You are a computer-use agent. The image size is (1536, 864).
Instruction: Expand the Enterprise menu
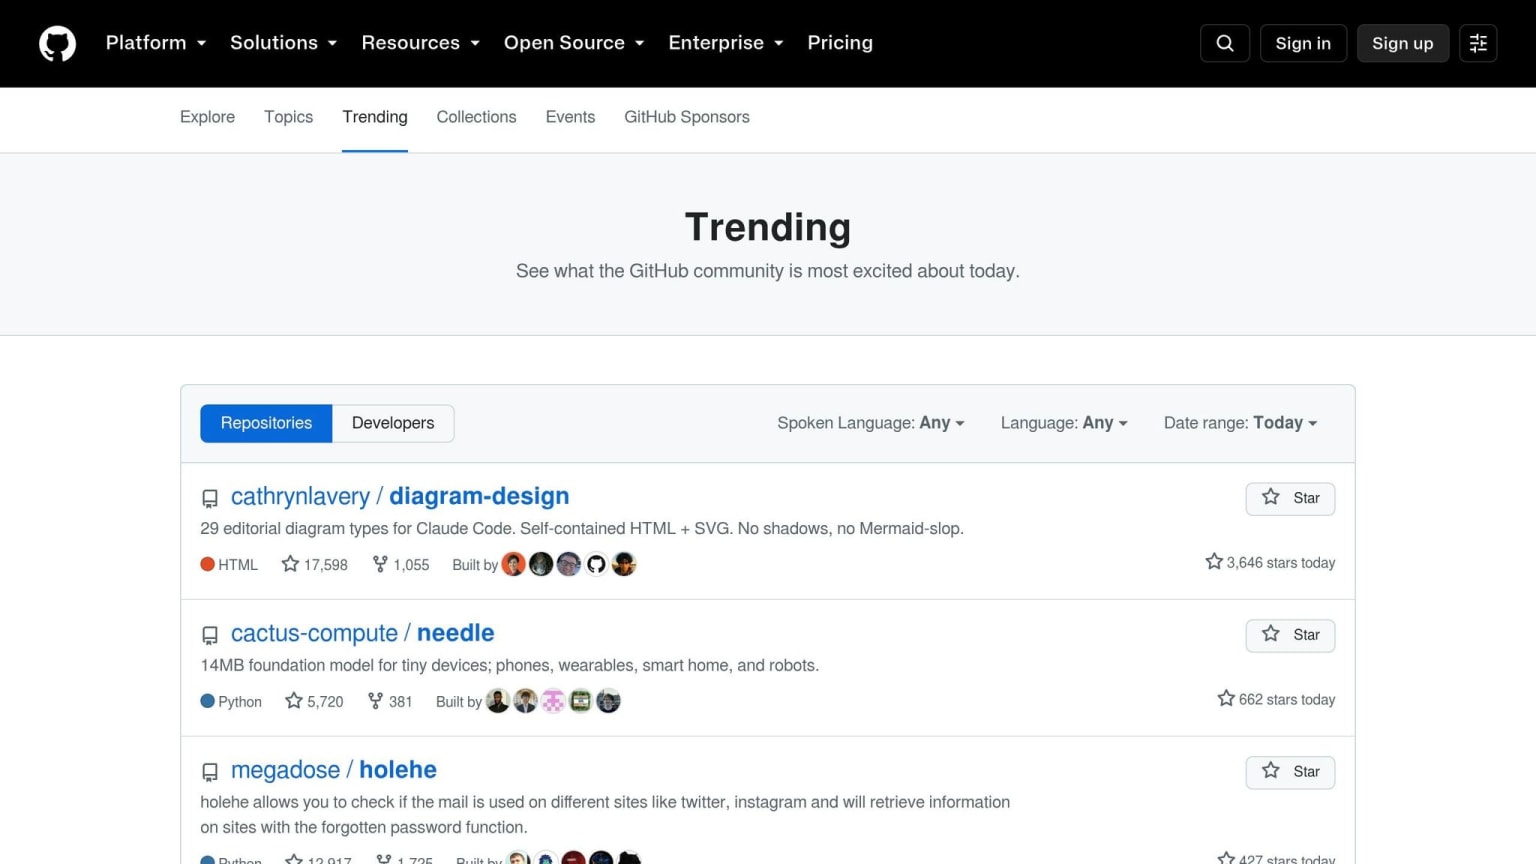pos(726,43)
